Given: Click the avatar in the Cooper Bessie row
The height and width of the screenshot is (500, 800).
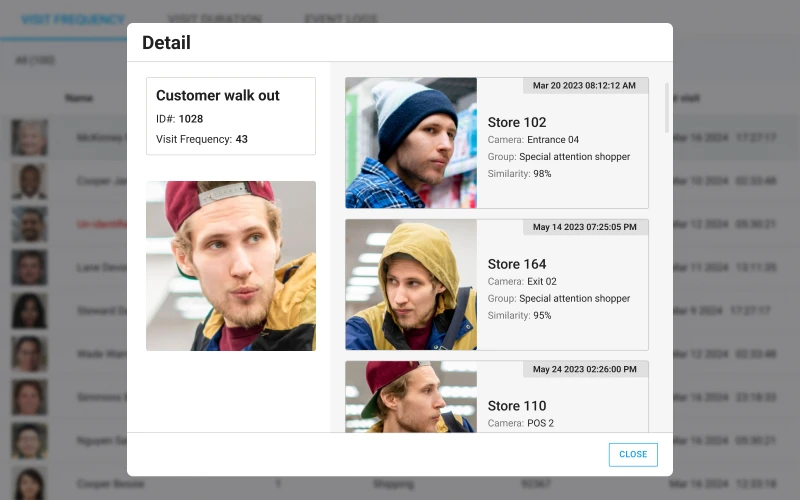Looking at the screenshot, I should [29, 484].
